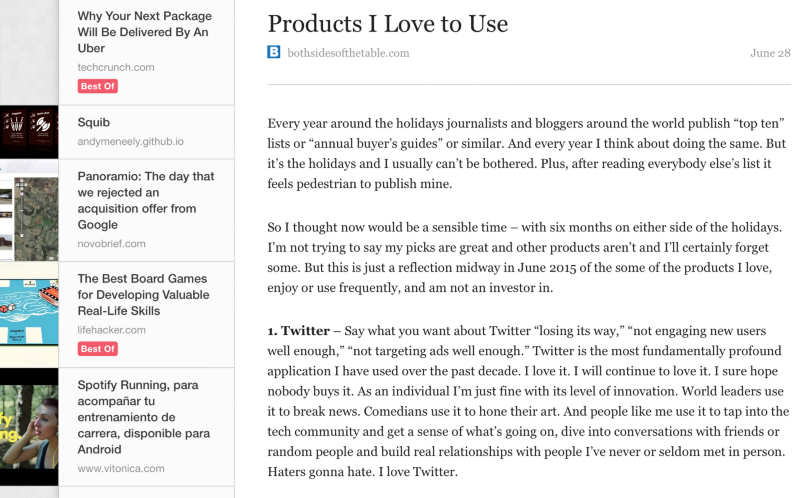Open the Squib article in the list
This screenshot has width=800, height=498.
pos(94,123)
